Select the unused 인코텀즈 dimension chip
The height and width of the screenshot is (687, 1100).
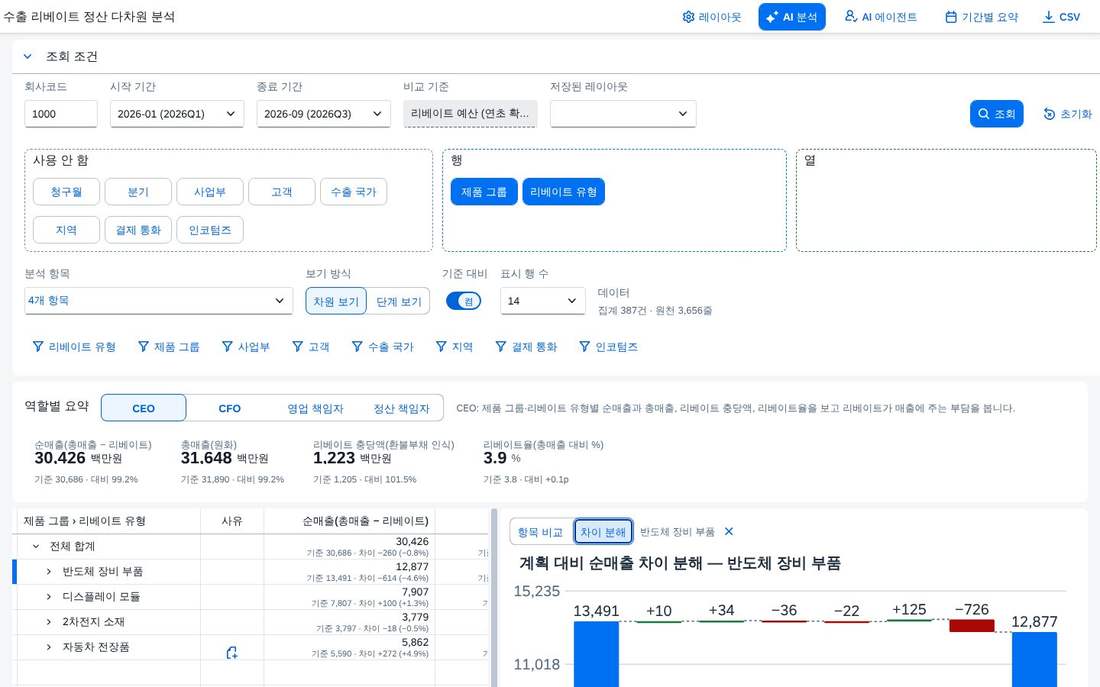210,229
